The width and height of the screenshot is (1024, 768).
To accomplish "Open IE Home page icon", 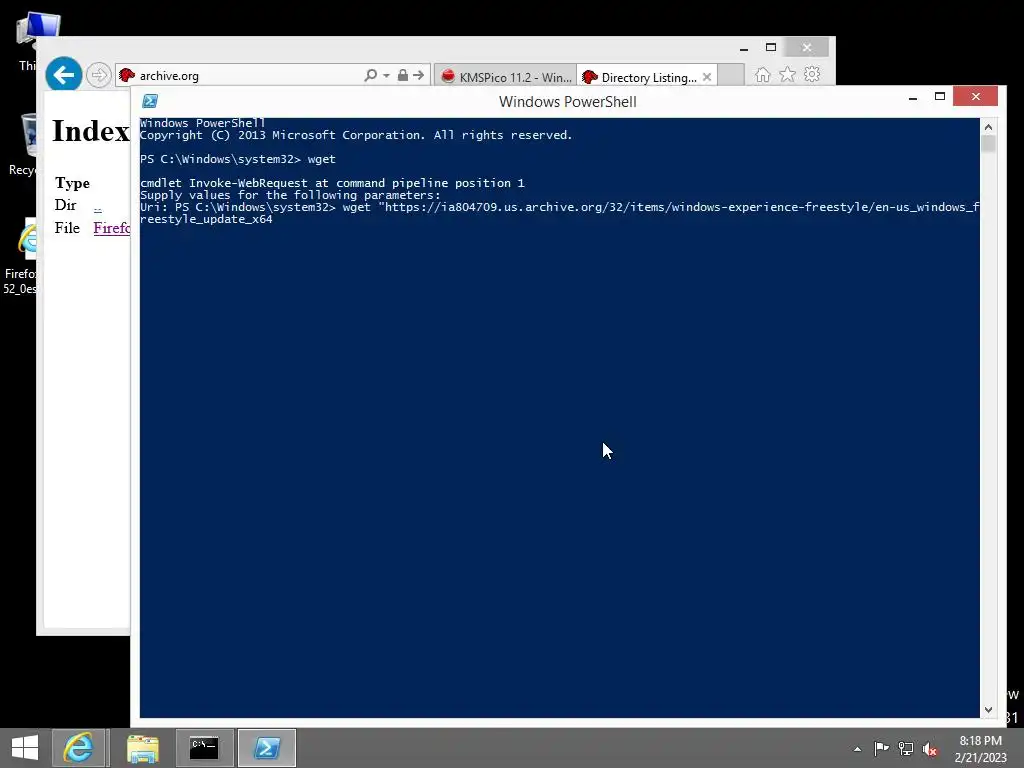I will pos(763,75).
